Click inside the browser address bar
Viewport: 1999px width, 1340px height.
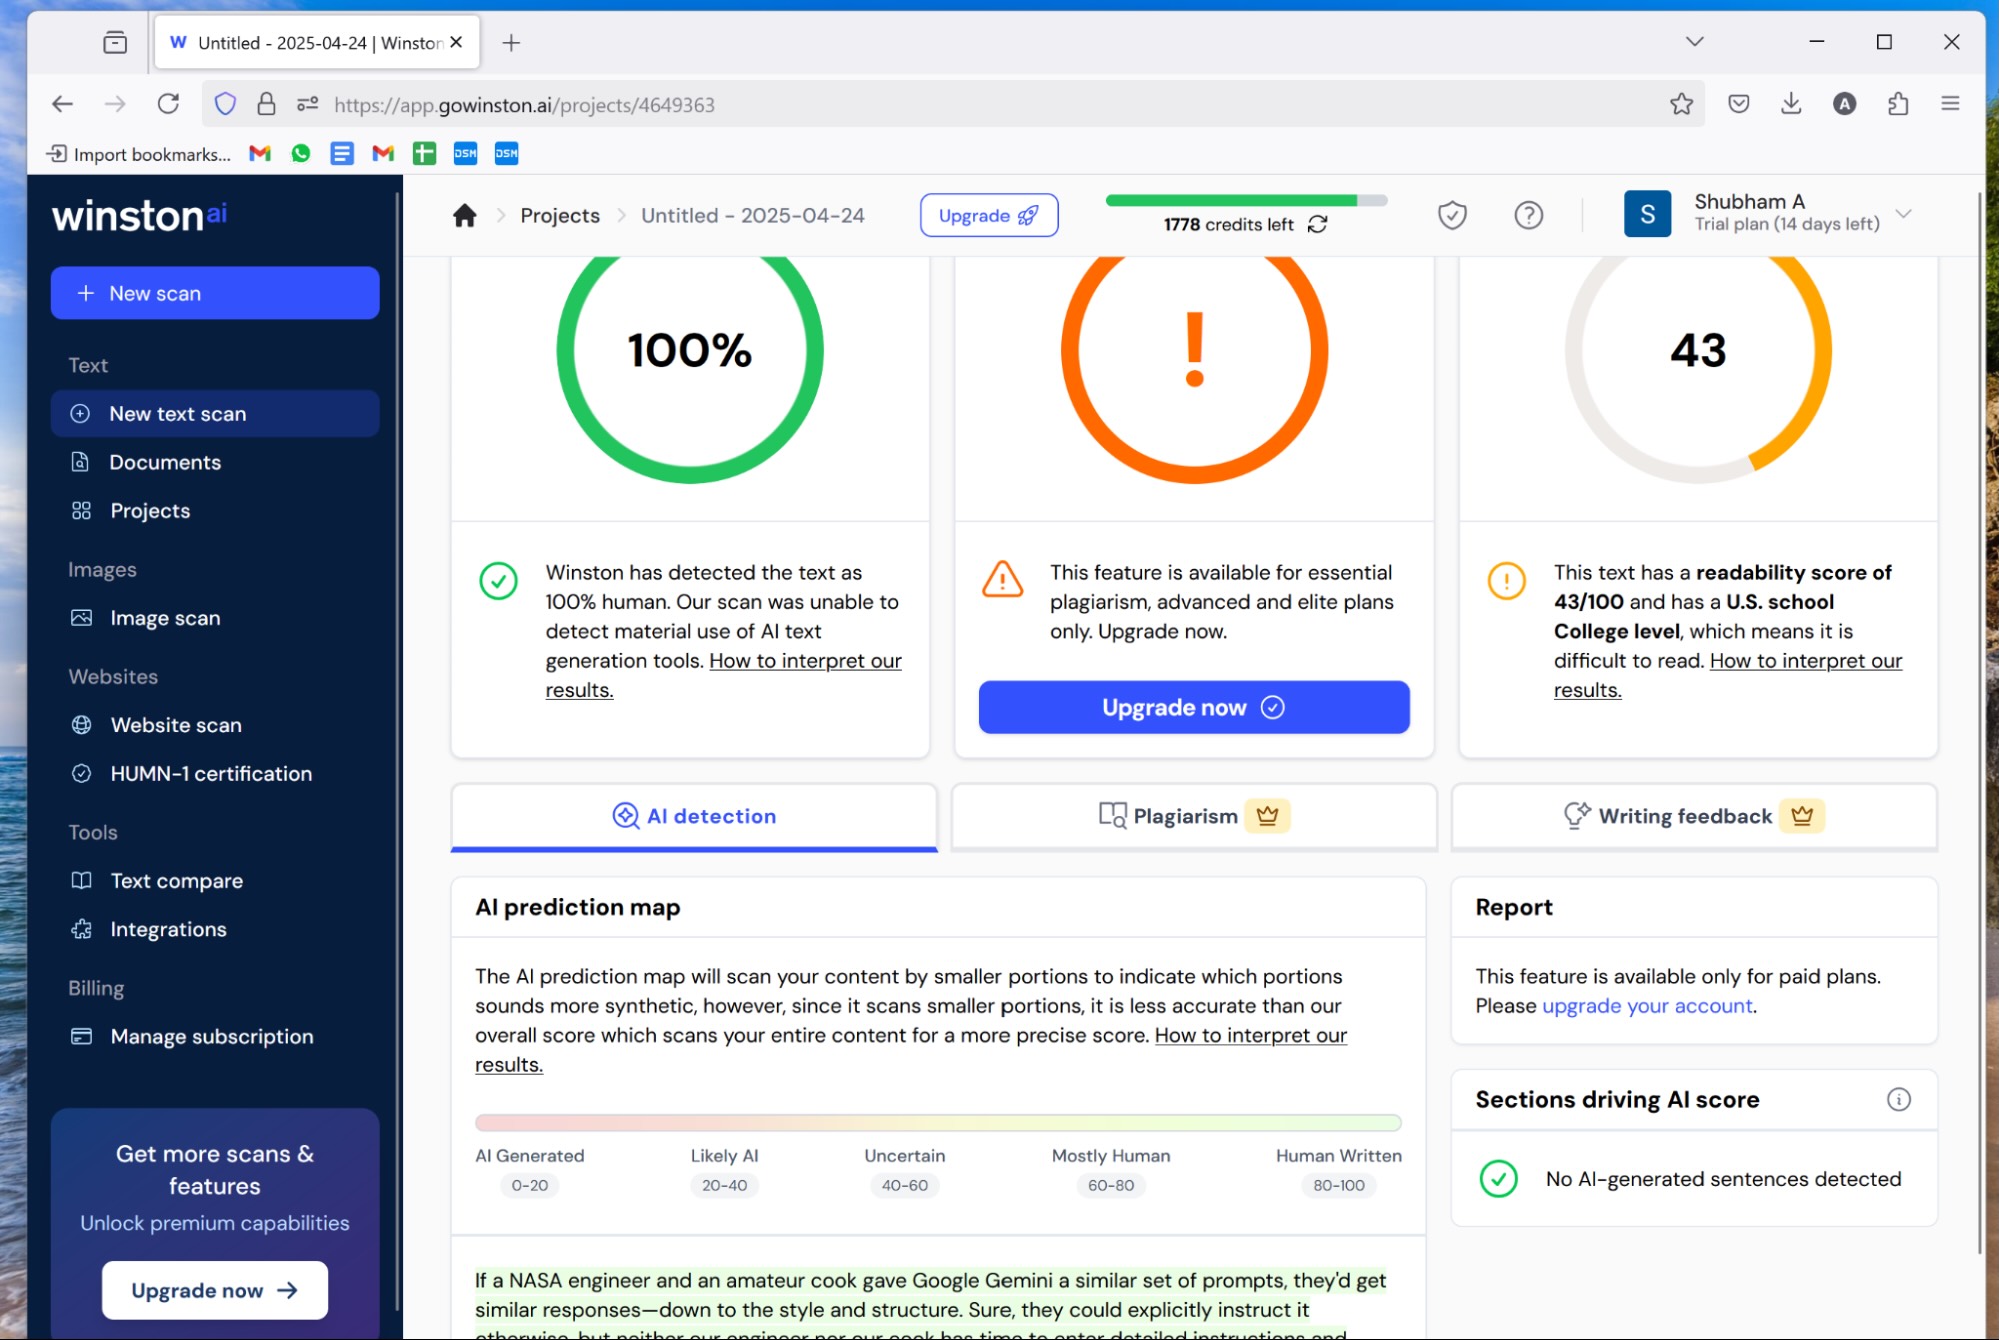900,104
